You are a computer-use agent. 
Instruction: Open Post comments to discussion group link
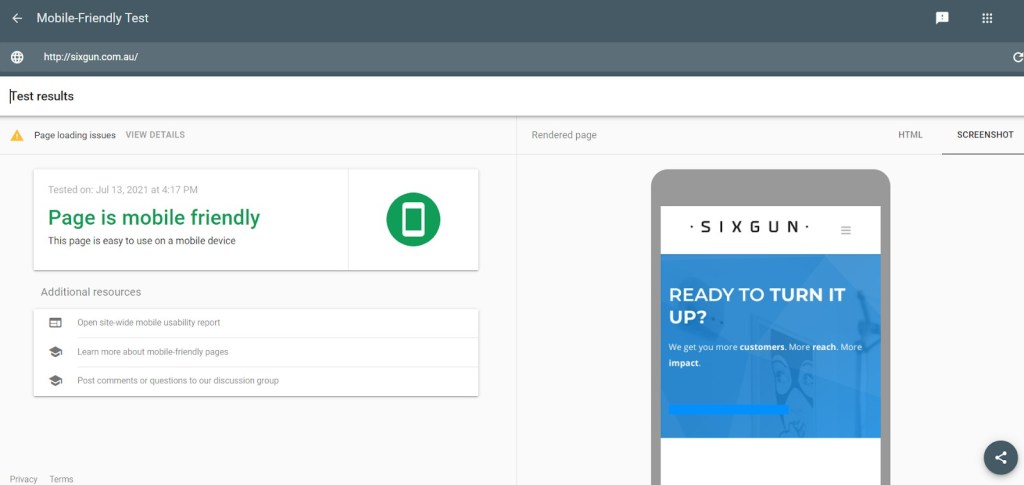[177, 381]
